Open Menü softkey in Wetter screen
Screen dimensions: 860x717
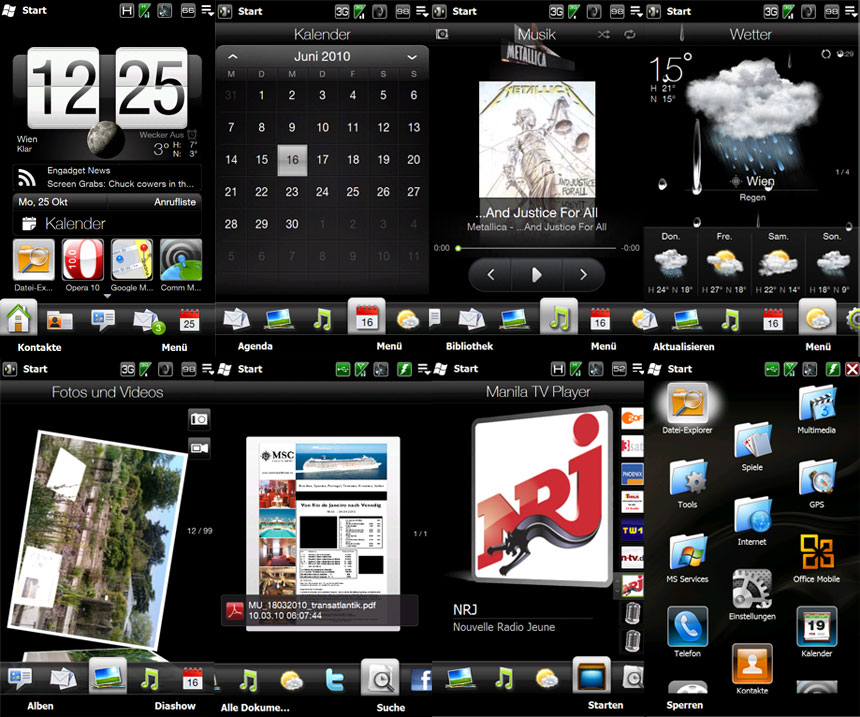click(818, 347)
